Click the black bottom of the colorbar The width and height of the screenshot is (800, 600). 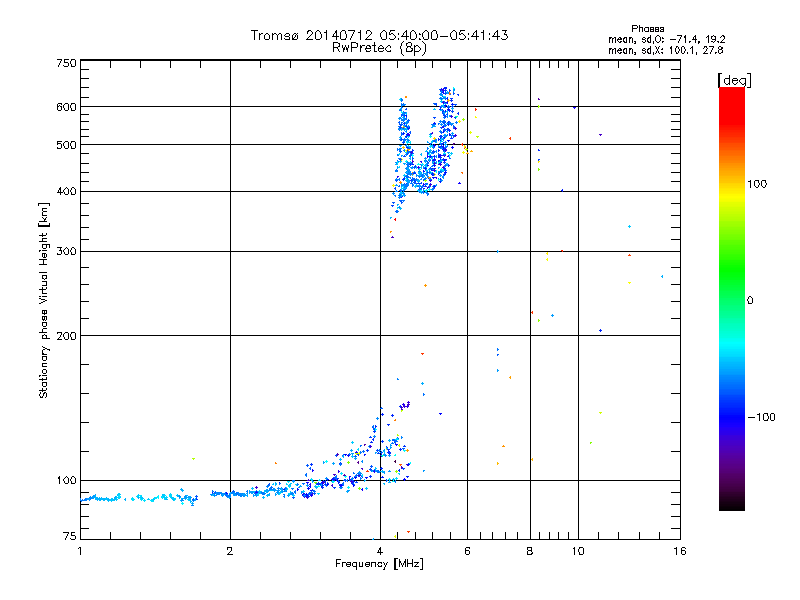pyautogui.click(x=732, y=503)
